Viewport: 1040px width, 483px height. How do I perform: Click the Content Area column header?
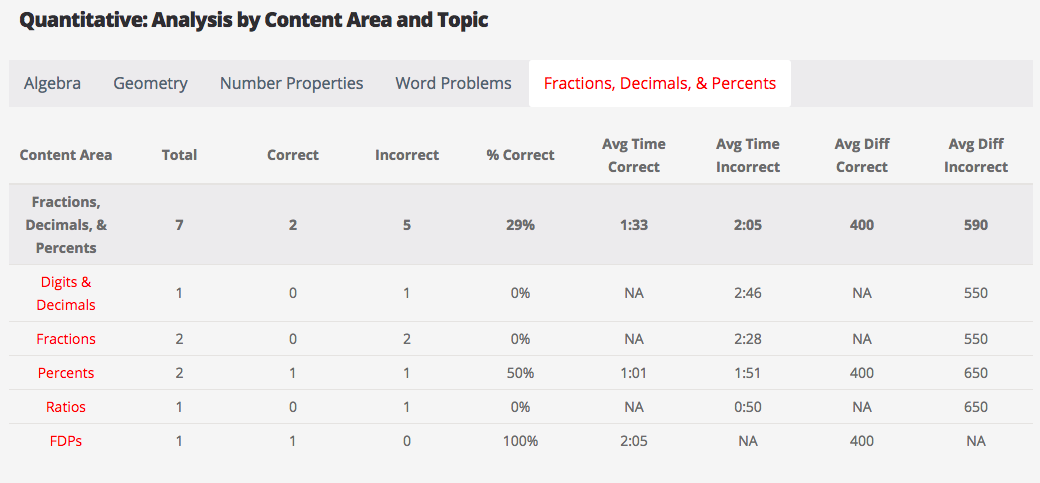coord(66,155)
